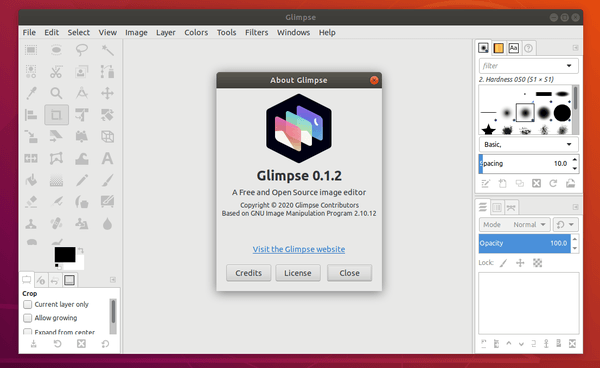Open the File menu
600x368 pixels.
click(x=29, y=33)
